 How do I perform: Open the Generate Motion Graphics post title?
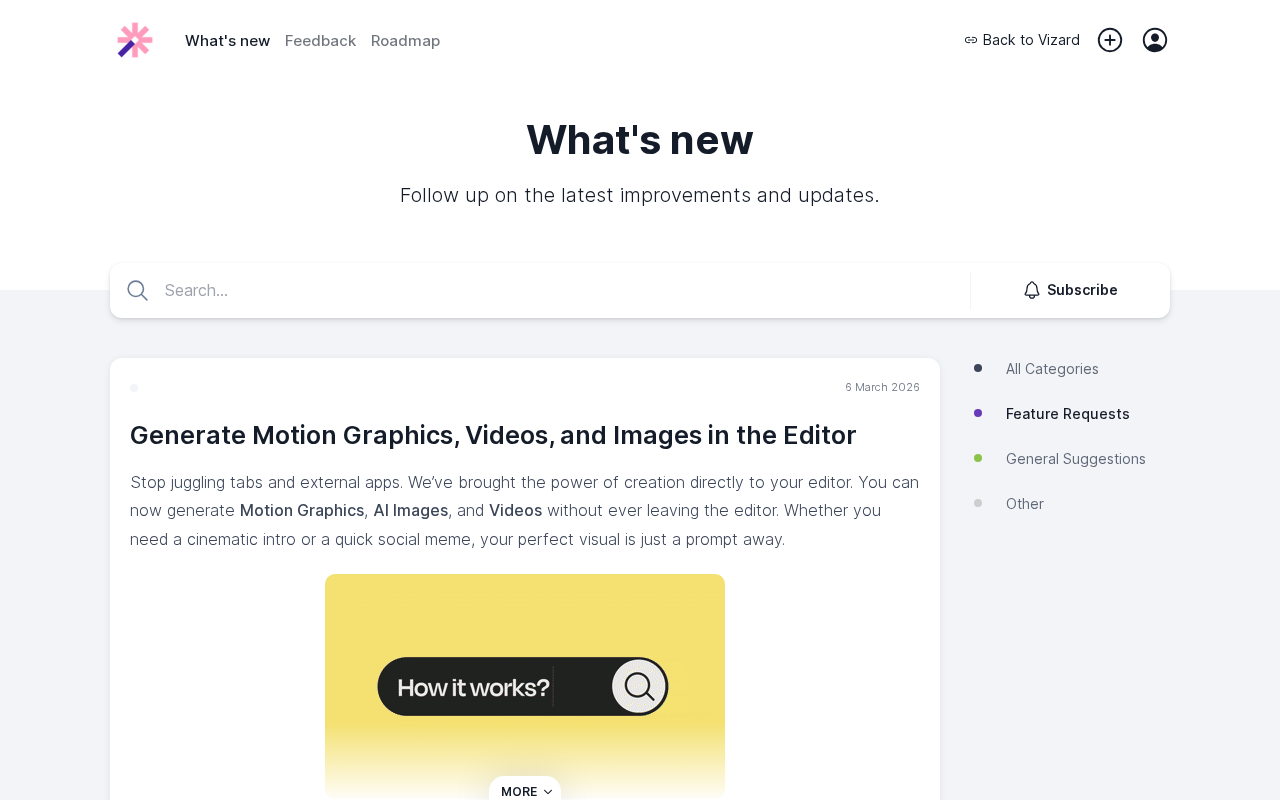click(x=493, y=435)
